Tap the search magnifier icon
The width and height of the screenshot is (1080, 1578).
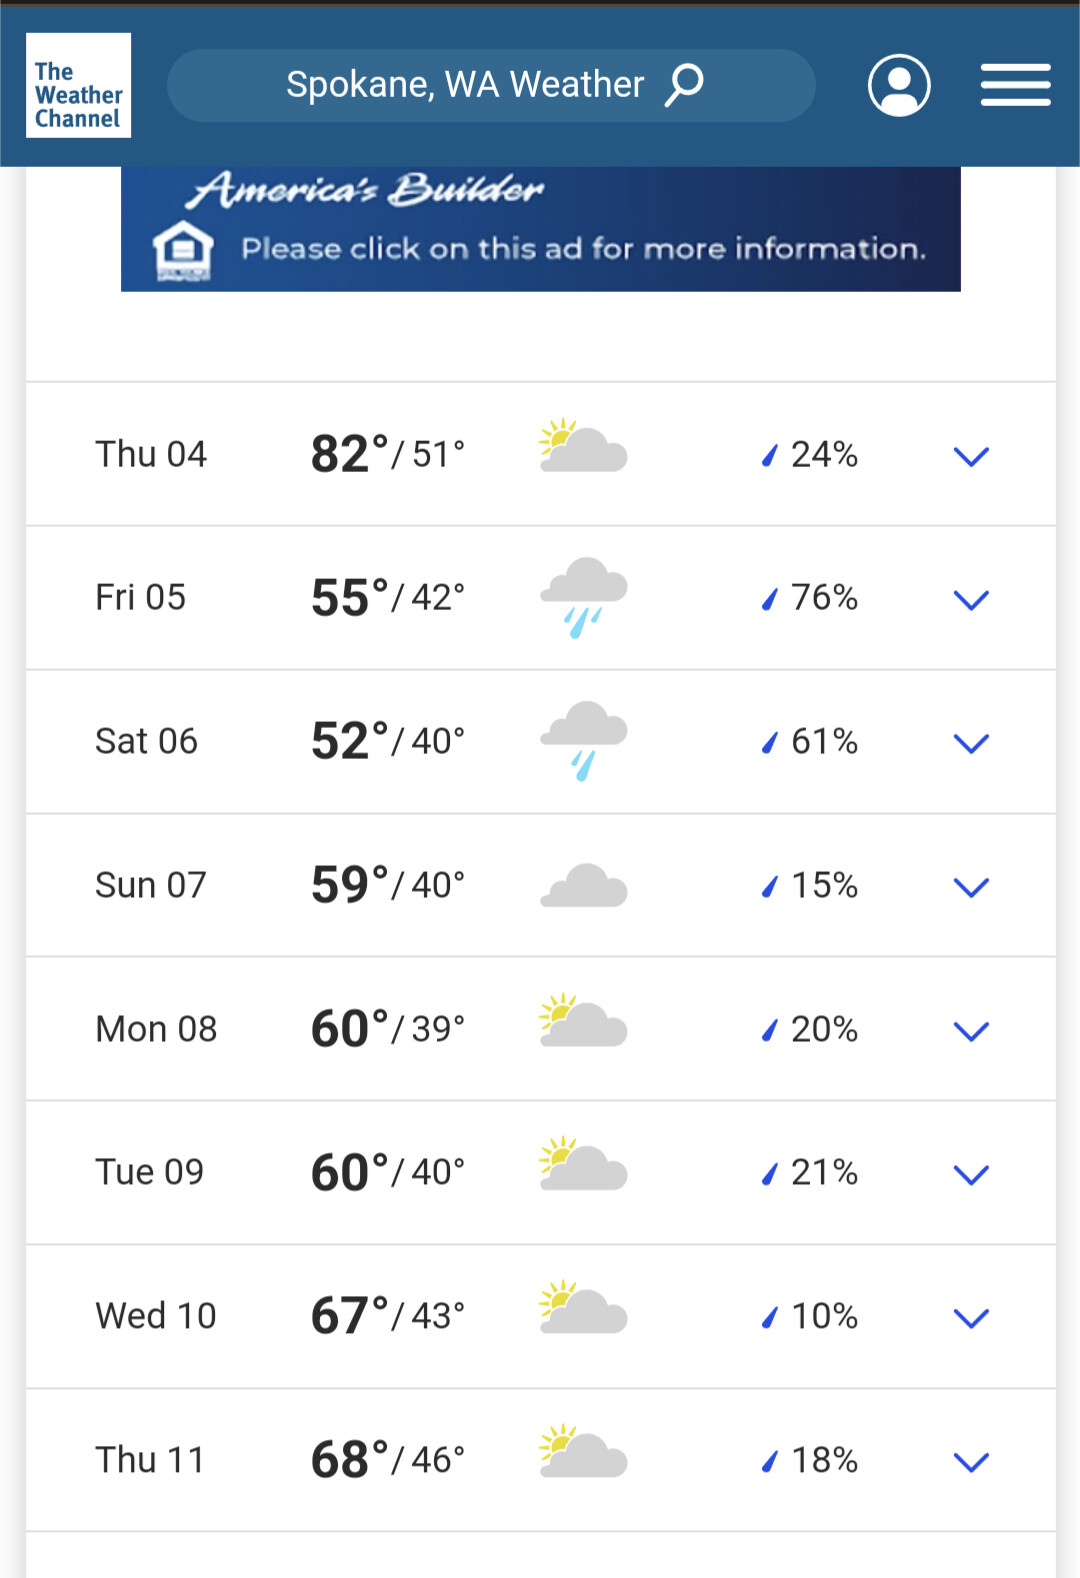click(x=685, y=85)
